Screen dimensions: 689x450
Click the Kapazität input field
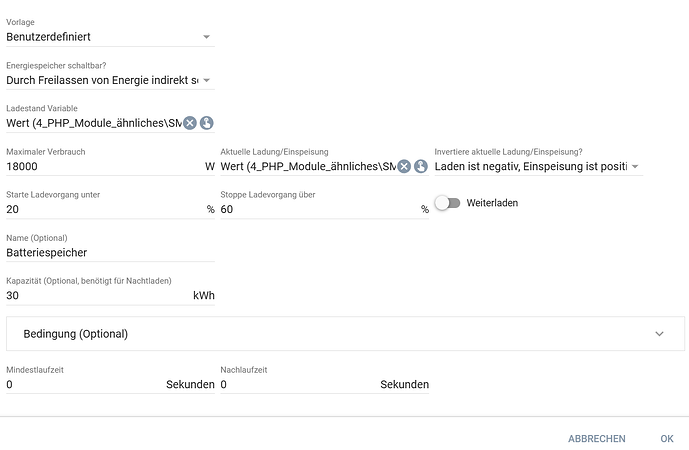click(x=95, y=296)
